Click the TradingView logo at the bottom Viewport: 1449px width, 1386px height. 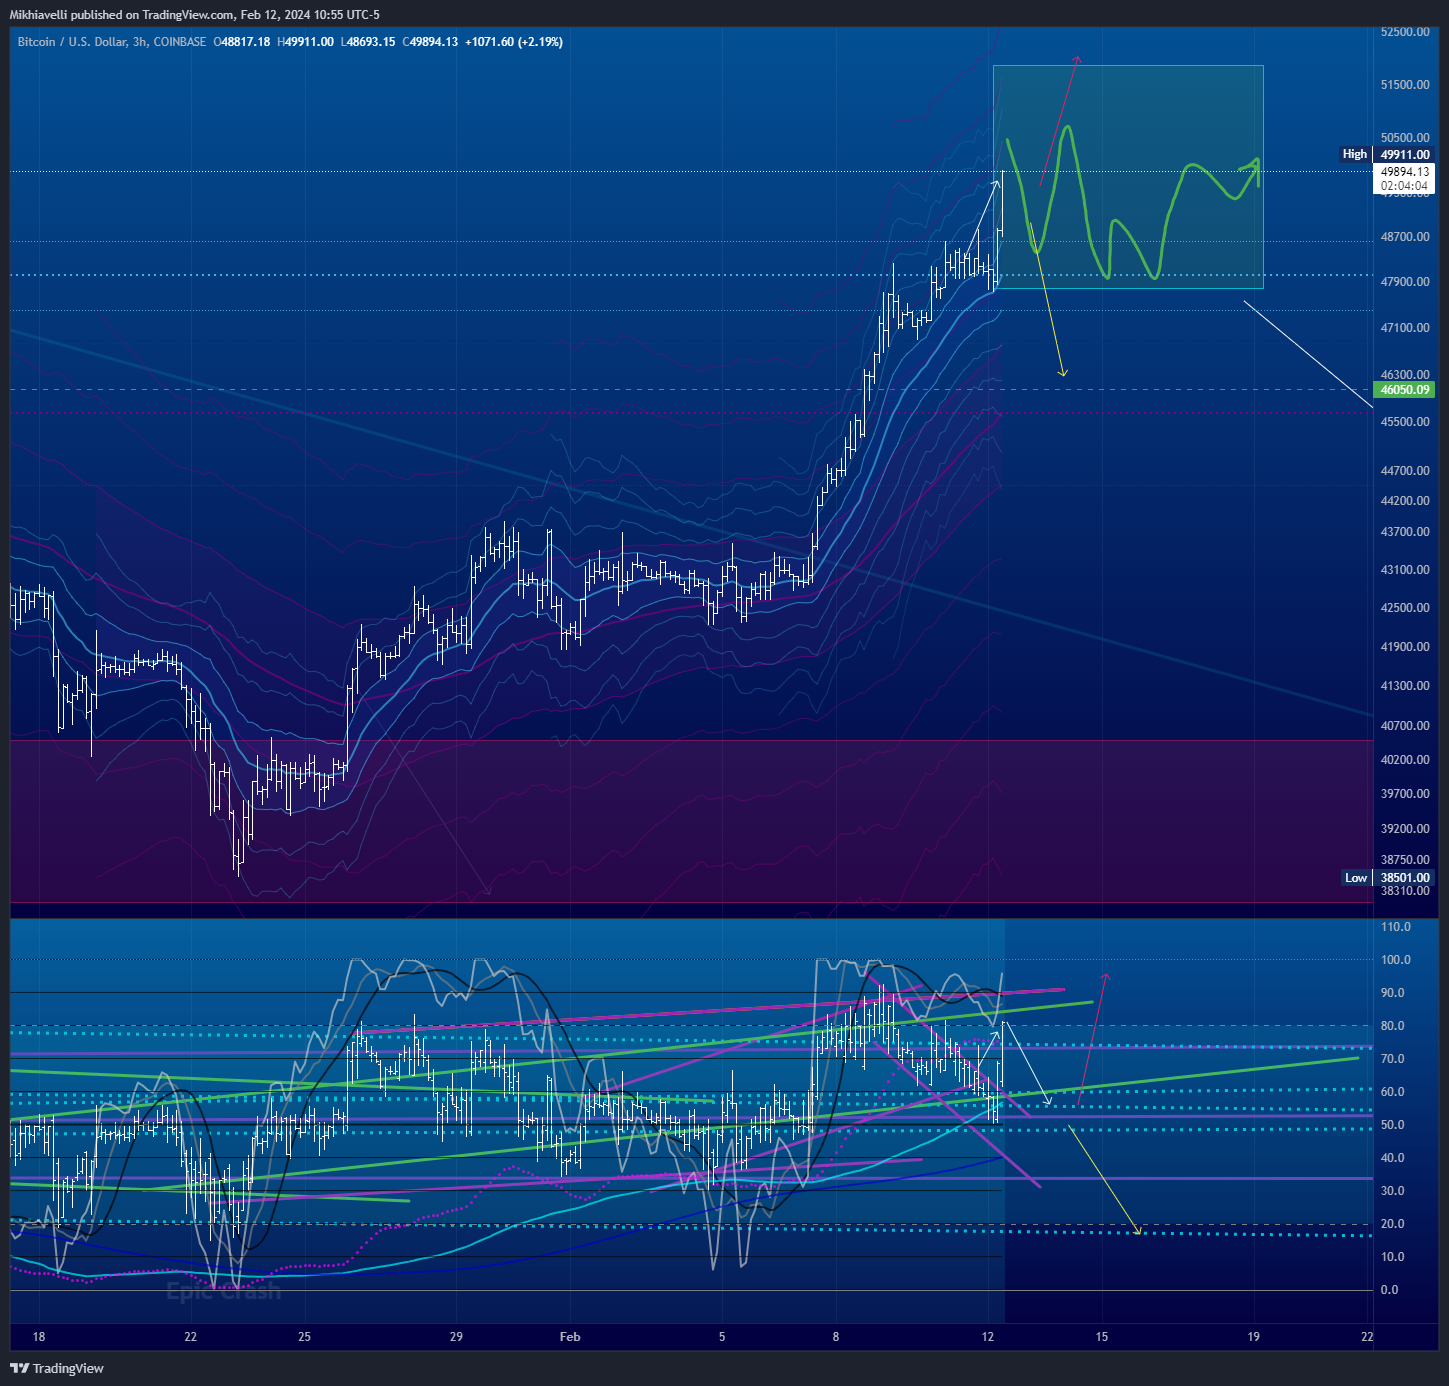pyautogui.click(x=57, y=1368)
